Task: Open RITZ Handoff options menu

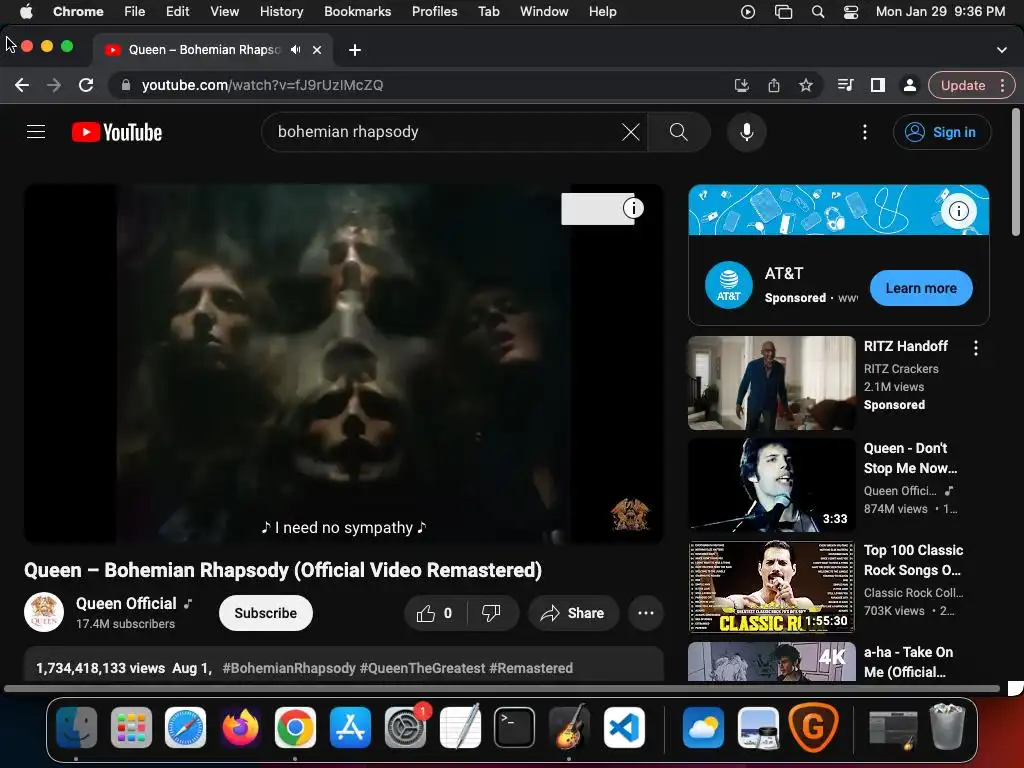Action: point(976,348)
